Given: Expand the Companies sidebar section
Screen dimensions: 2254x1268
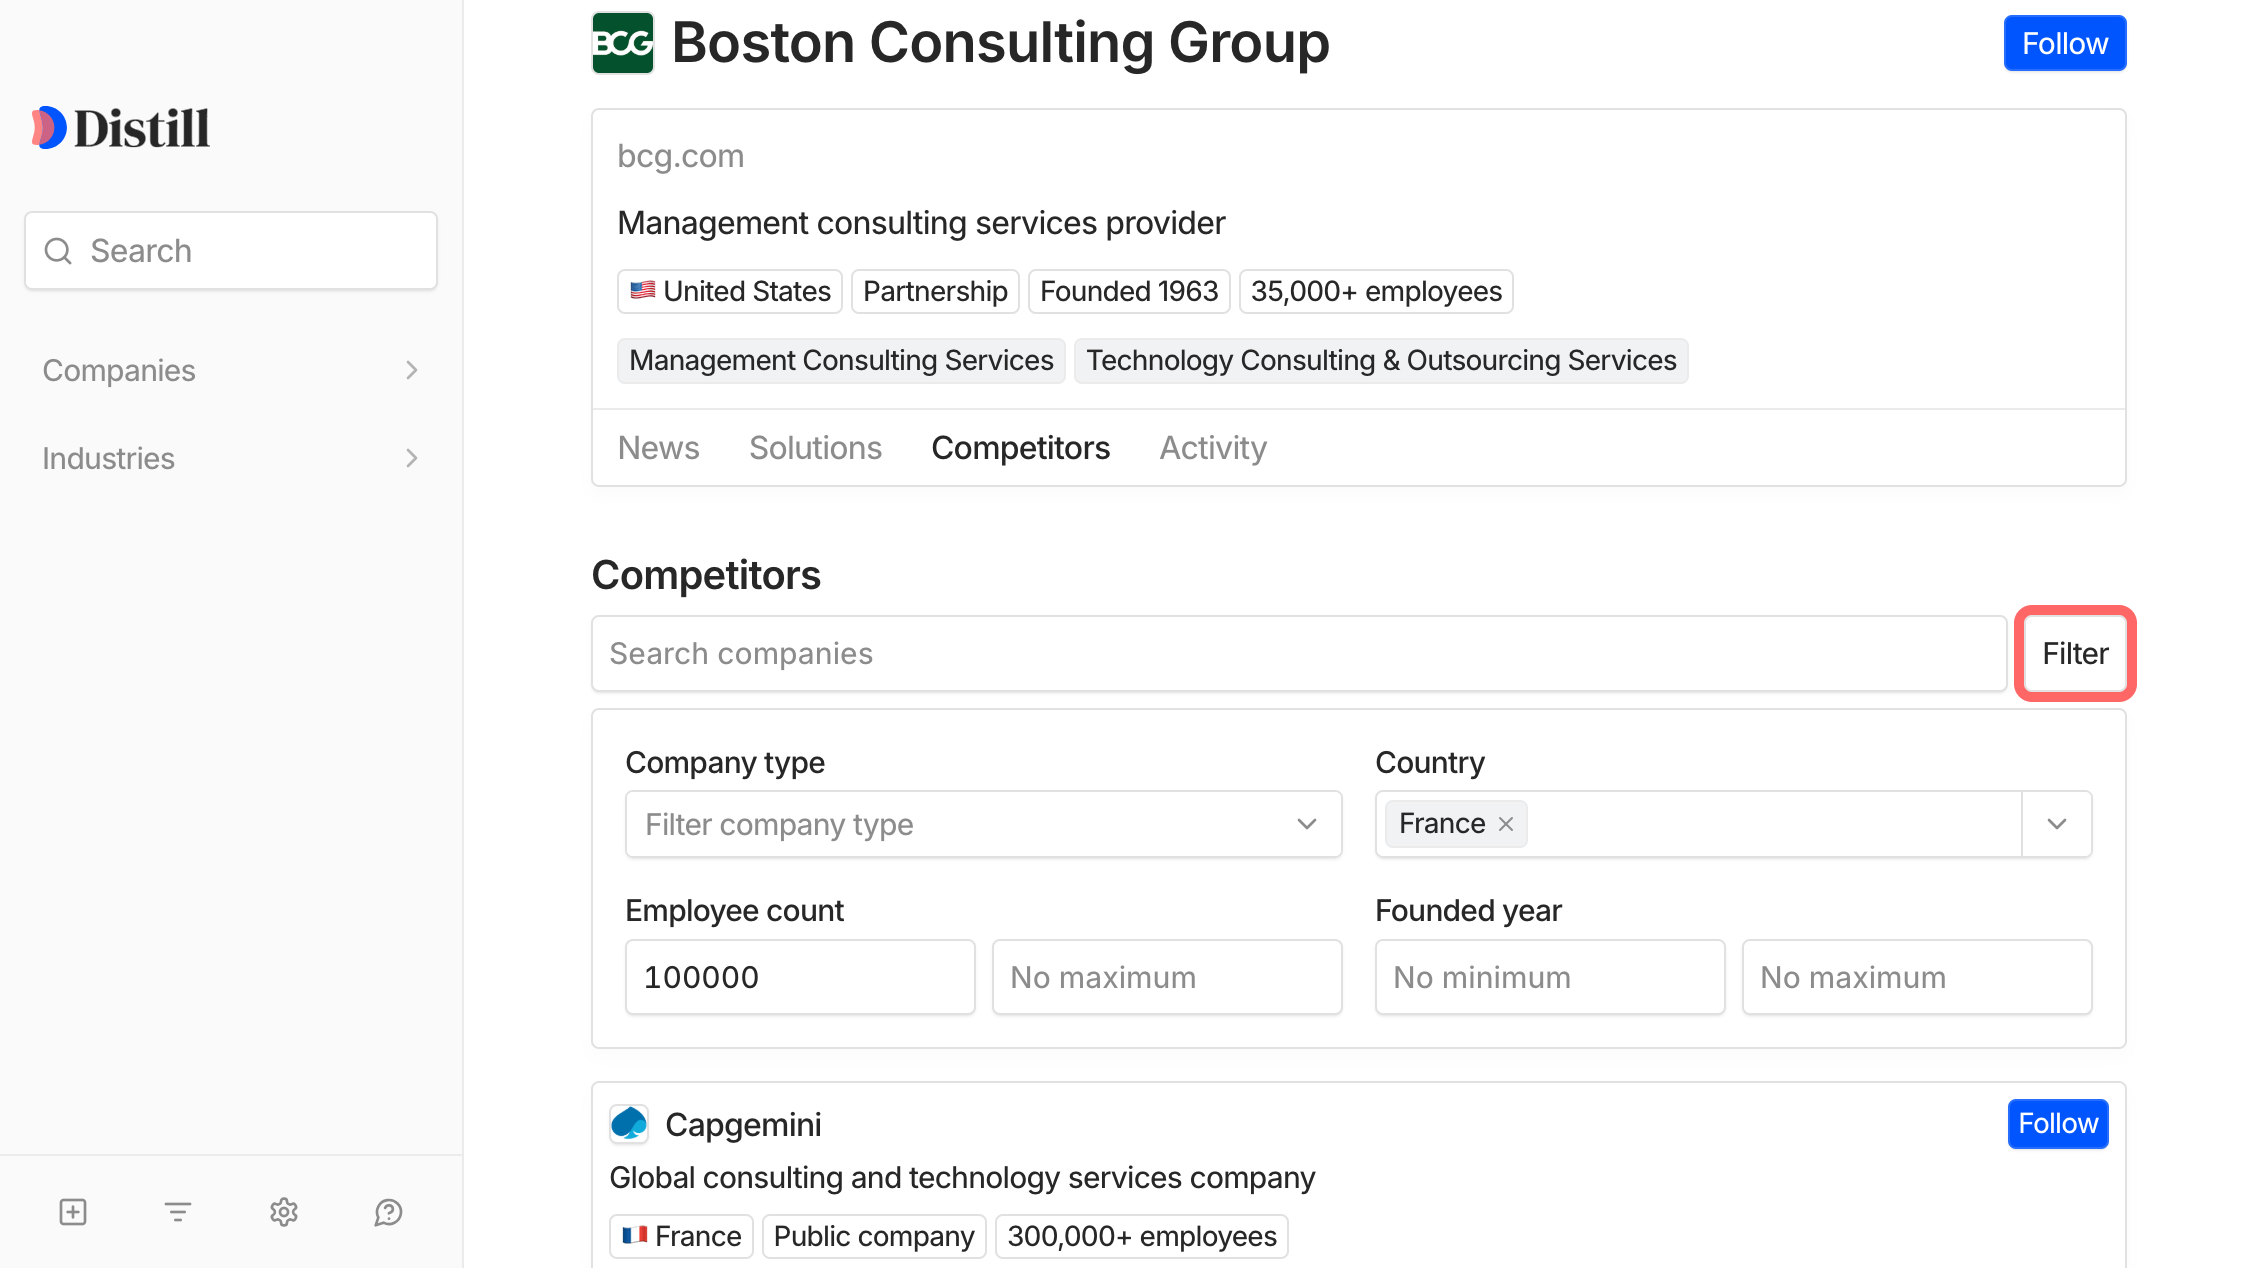Looking at the screenshot, I should pos(231,371).
